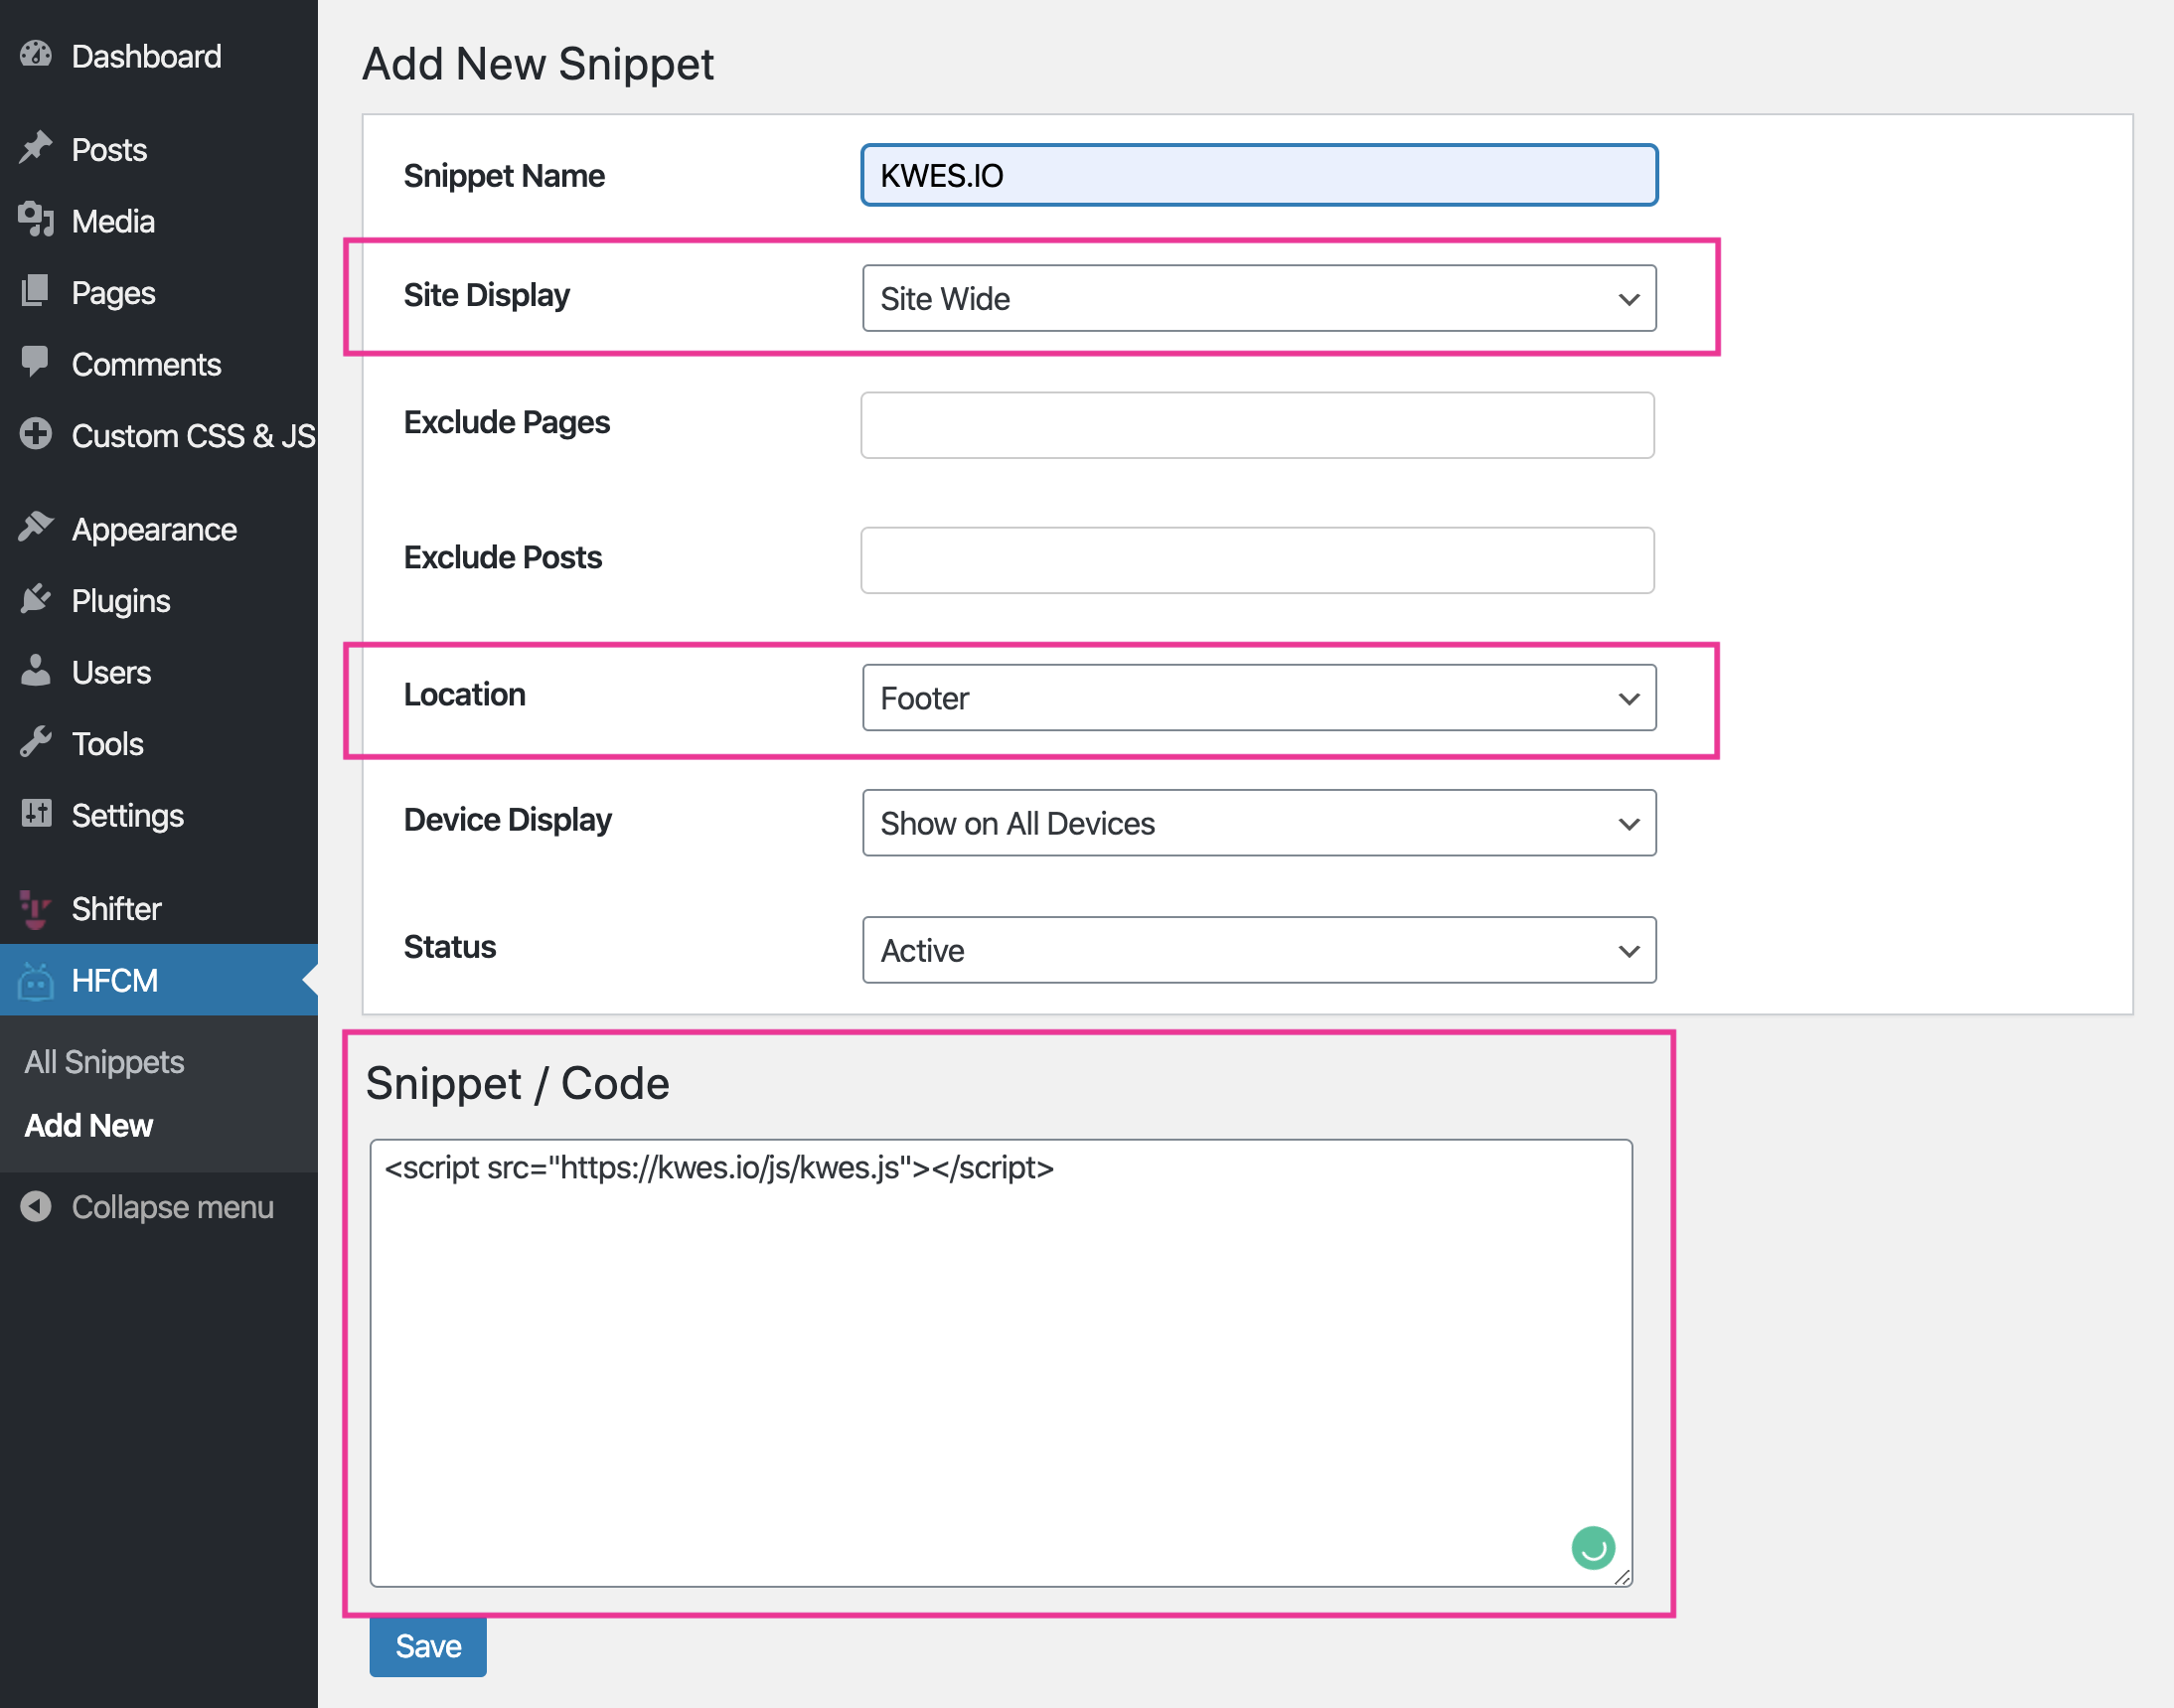Click the Tools wrench icon
Screen dimensions: 2174x1708
click(x=36, y=743)
